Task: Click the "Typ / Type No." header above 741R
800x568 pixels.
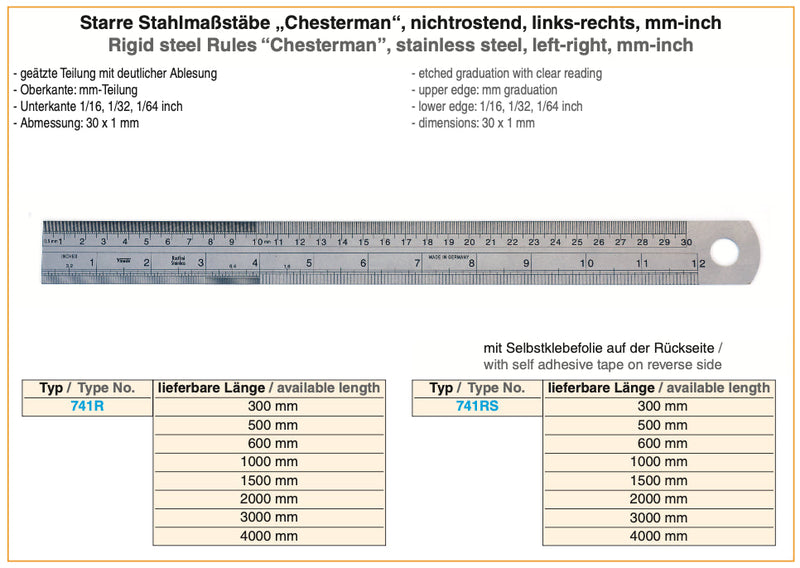Action: tap(87, 388)
